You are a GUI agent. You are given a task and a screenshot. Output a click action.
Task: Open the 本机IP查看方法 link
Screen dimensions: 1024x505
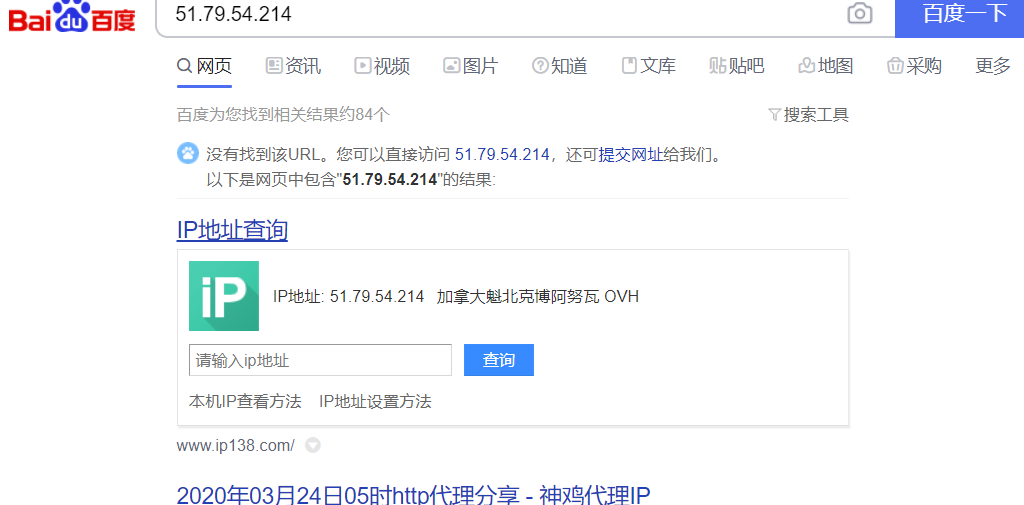[245, 401]
